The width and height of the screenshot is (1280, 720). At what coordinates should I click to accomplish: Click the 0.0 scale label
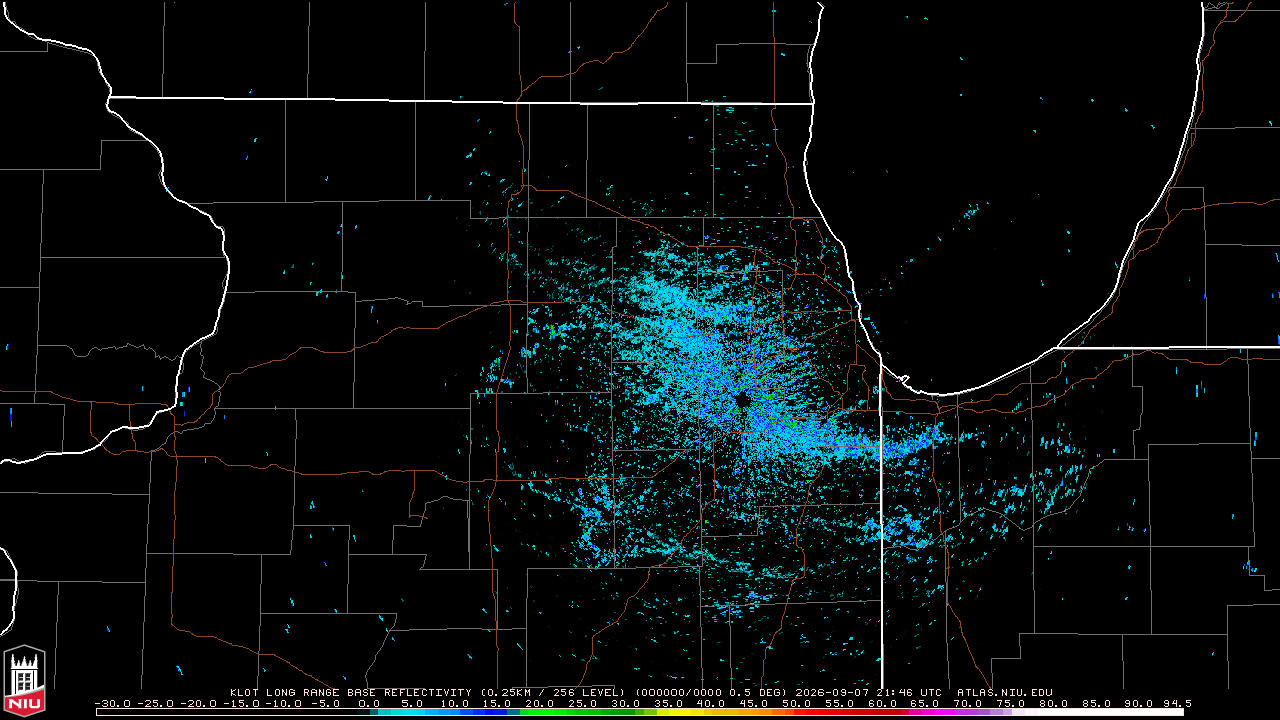click(369, 704)
